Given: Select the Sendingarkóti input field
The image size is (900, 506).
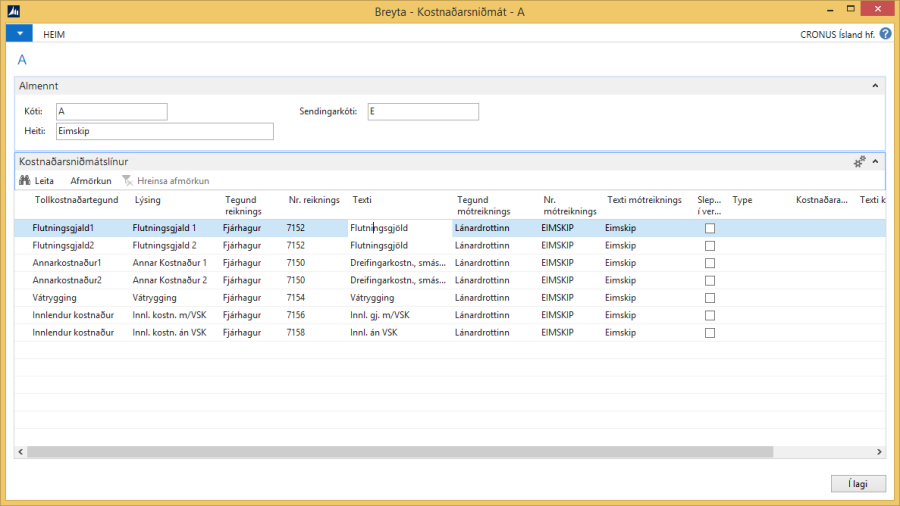Looking at the screenshot, I should (x=422, y=111).
